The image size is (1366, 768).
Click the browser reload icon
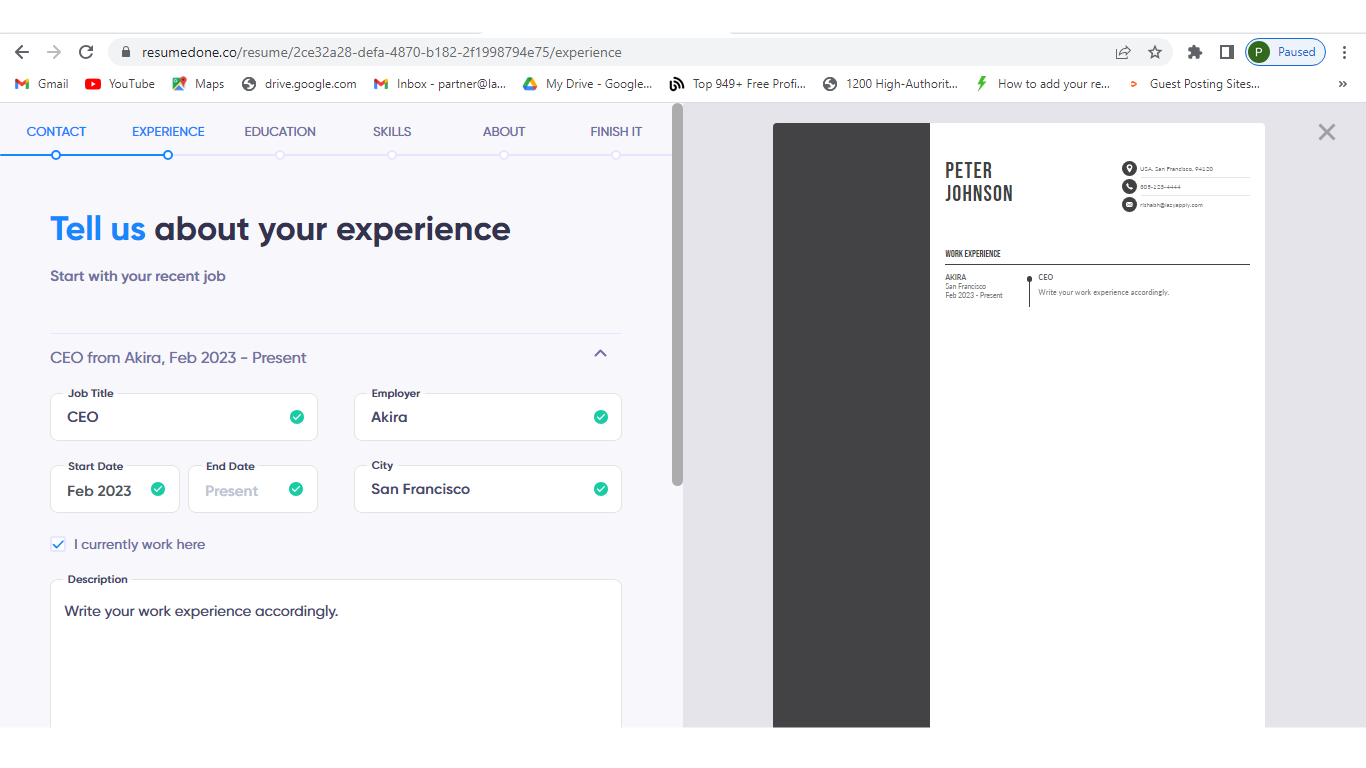pyautogui.click(x=86, y=52)
